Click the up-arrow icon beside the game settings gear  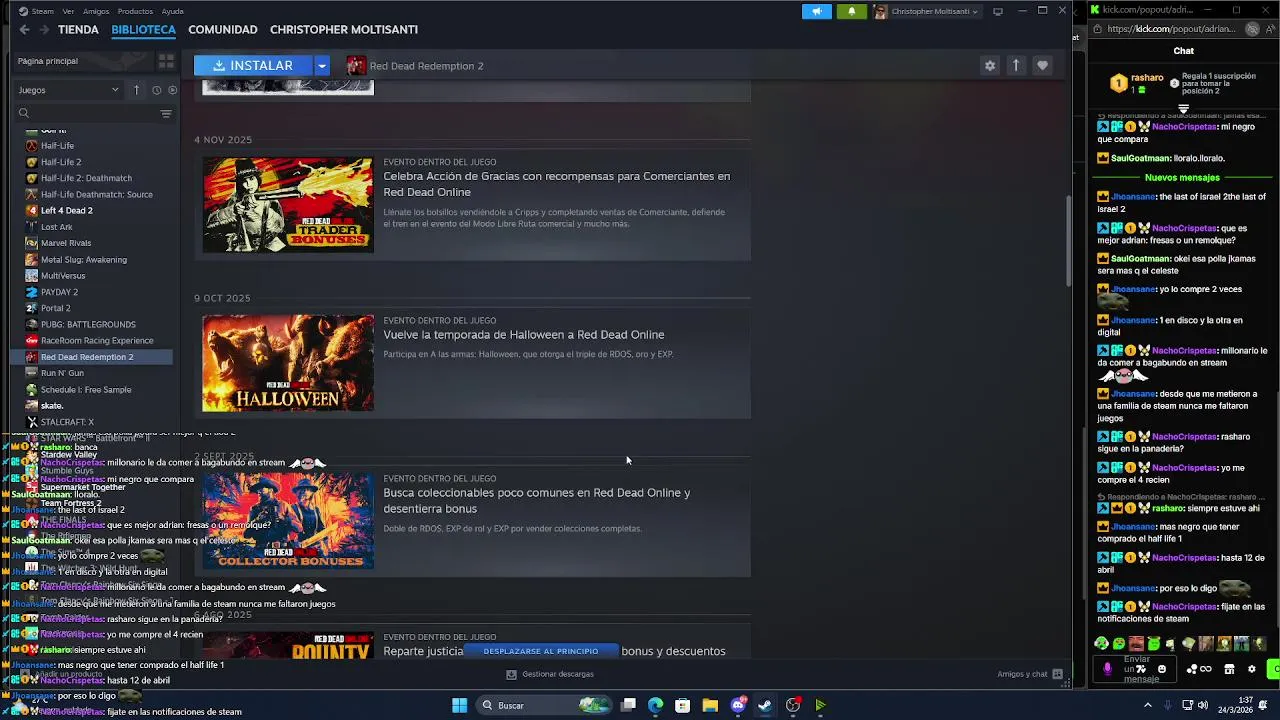coord(1016,65)
